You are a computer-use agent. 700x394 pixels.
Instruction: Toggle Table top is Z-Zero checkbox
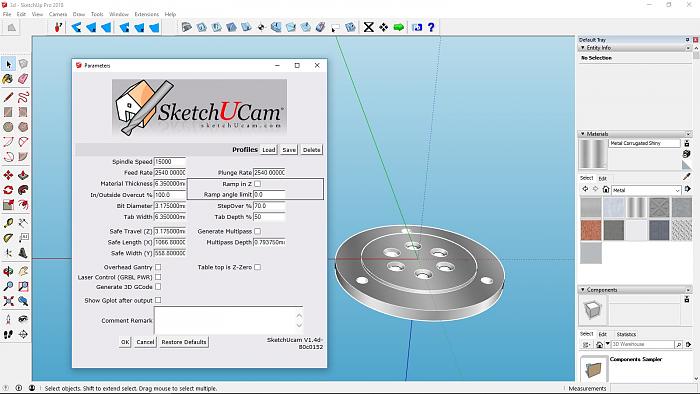(258, 267)
